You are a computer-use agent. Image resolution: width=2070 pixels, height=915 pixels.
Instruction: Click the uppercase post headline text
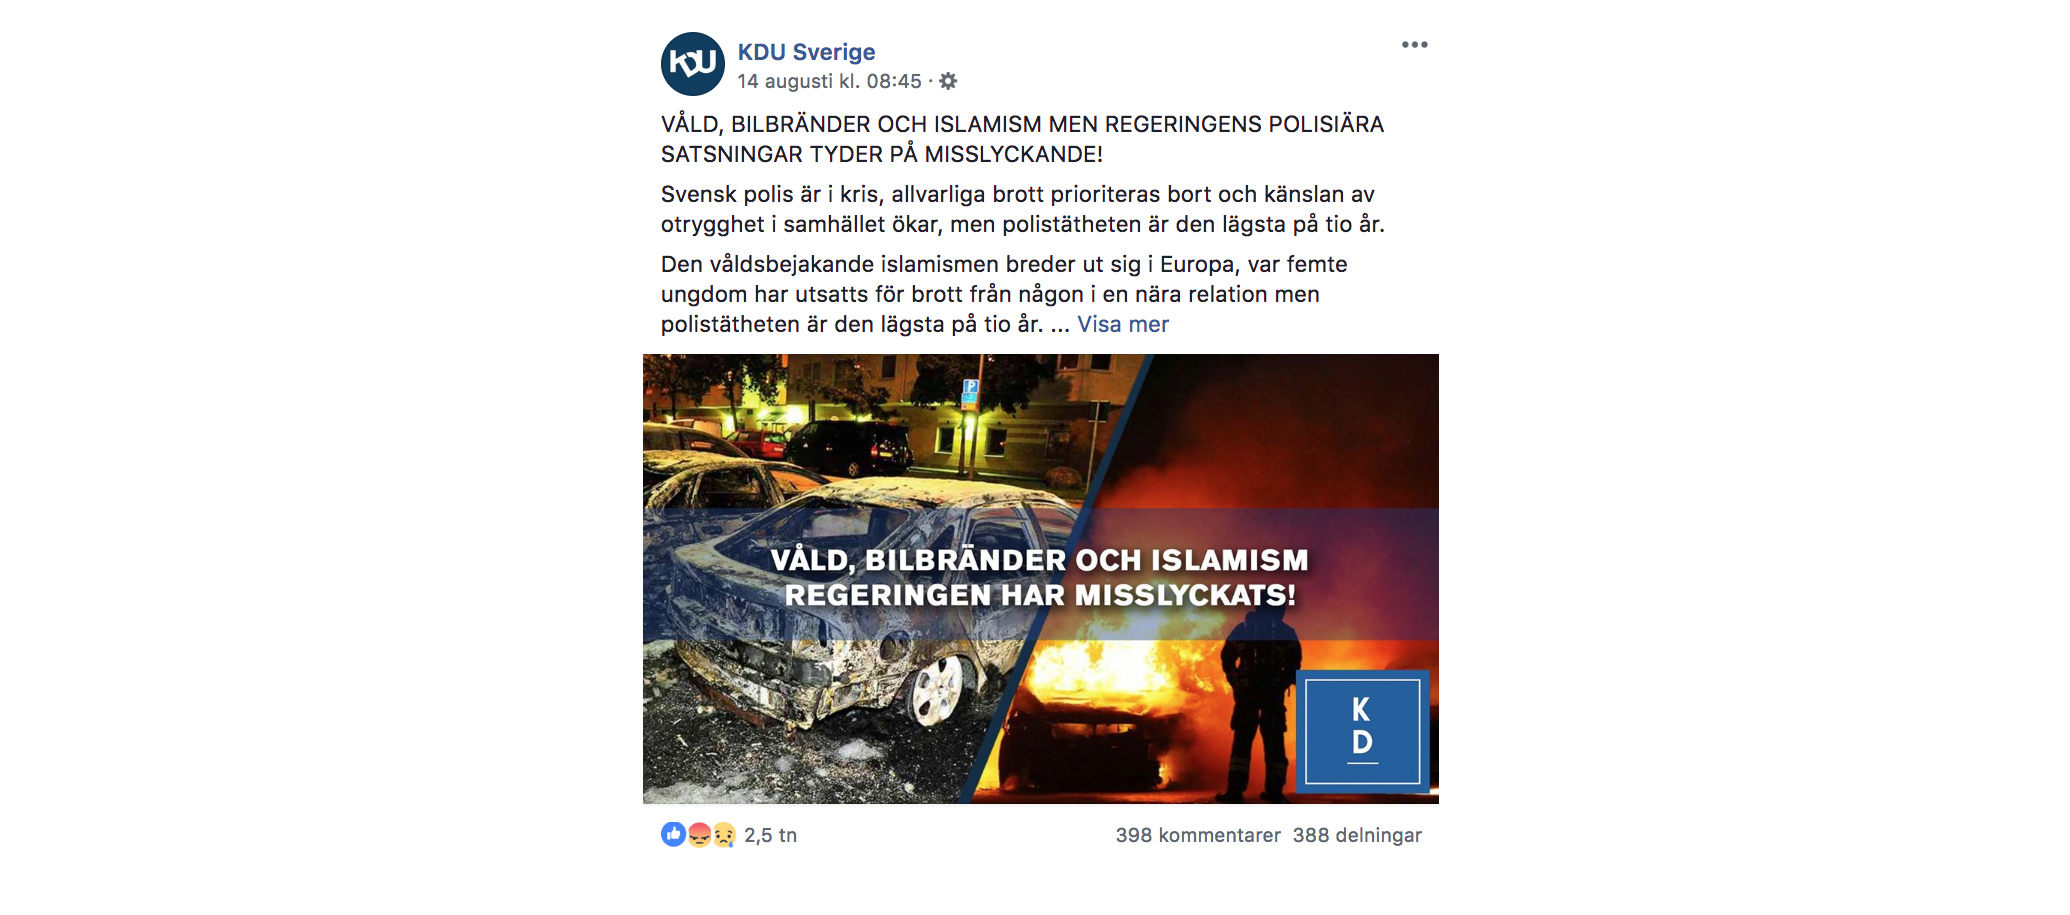tap(1022, 139)
